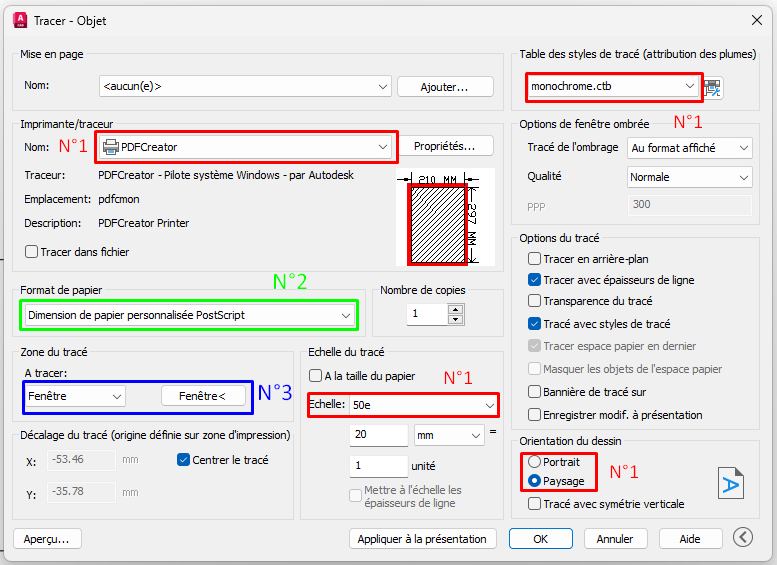This screenshot has width=777, height=565.
Task: Open printer Propriétés... button
Action: [x=445, y=146]
